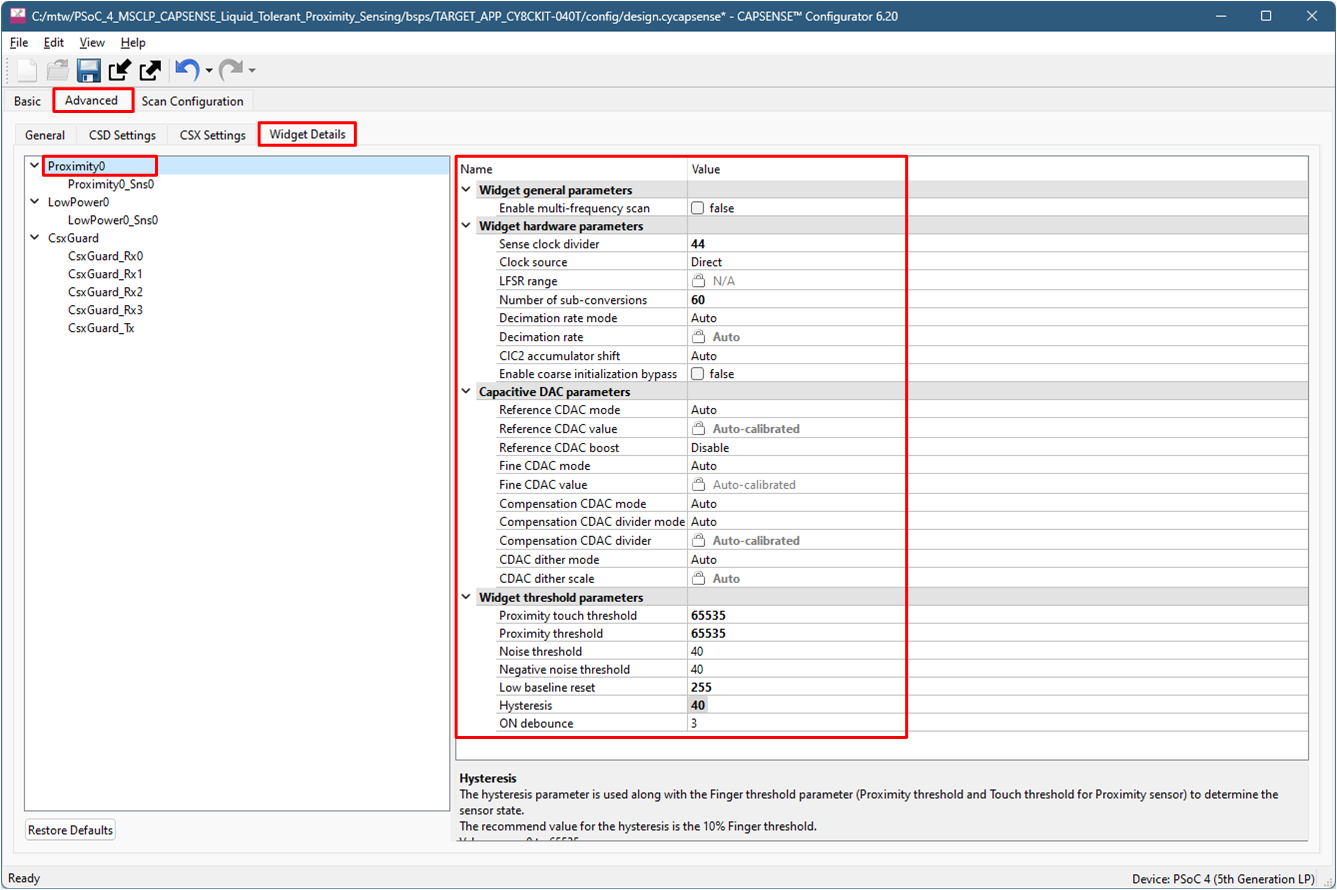Collapse the Proximity0 tree node
Screen dimensions: 1337x890
(35, 166)
